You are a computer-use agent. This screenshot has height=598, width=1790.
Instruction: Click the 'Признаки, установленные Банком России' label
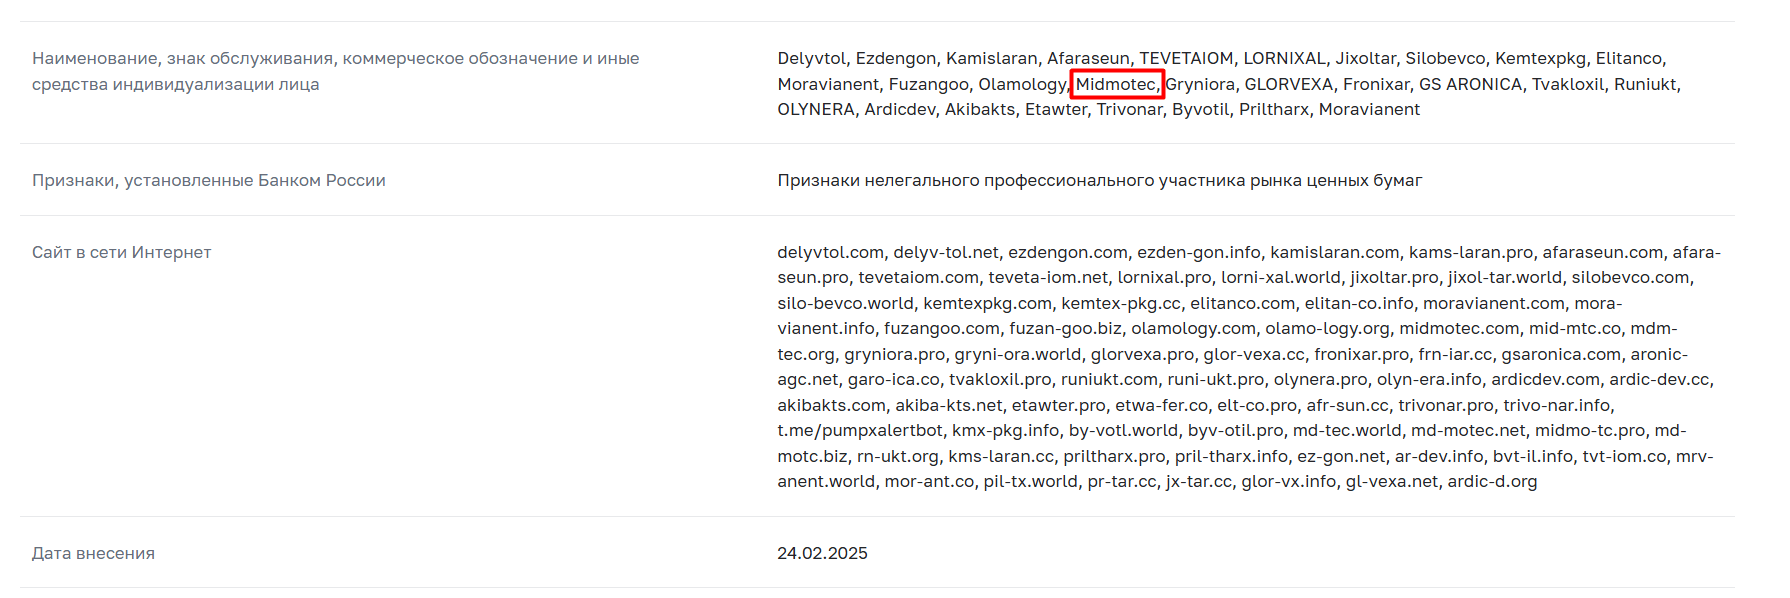[x=209, y=181]
